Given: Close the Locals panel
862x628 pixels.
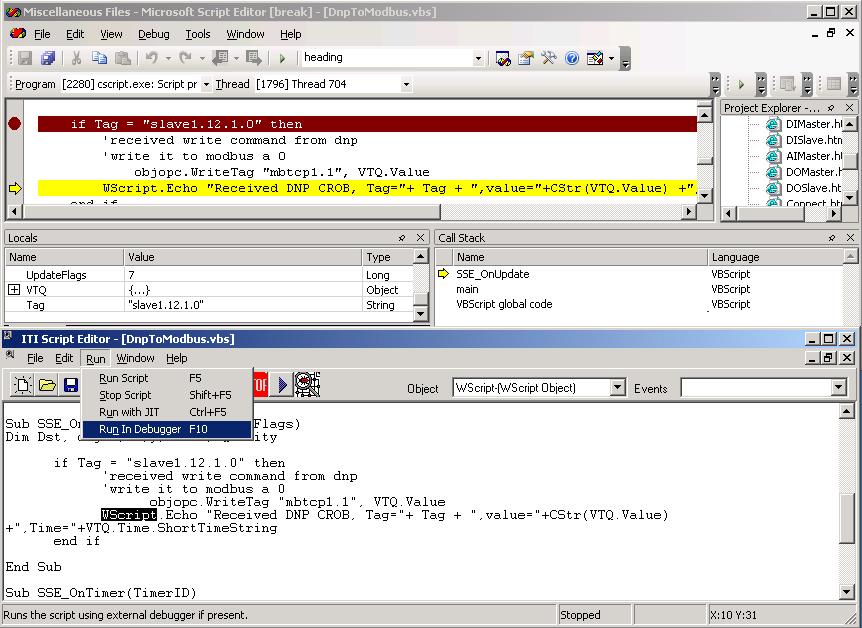Looking at the screenshot, I should pos(421,238).
